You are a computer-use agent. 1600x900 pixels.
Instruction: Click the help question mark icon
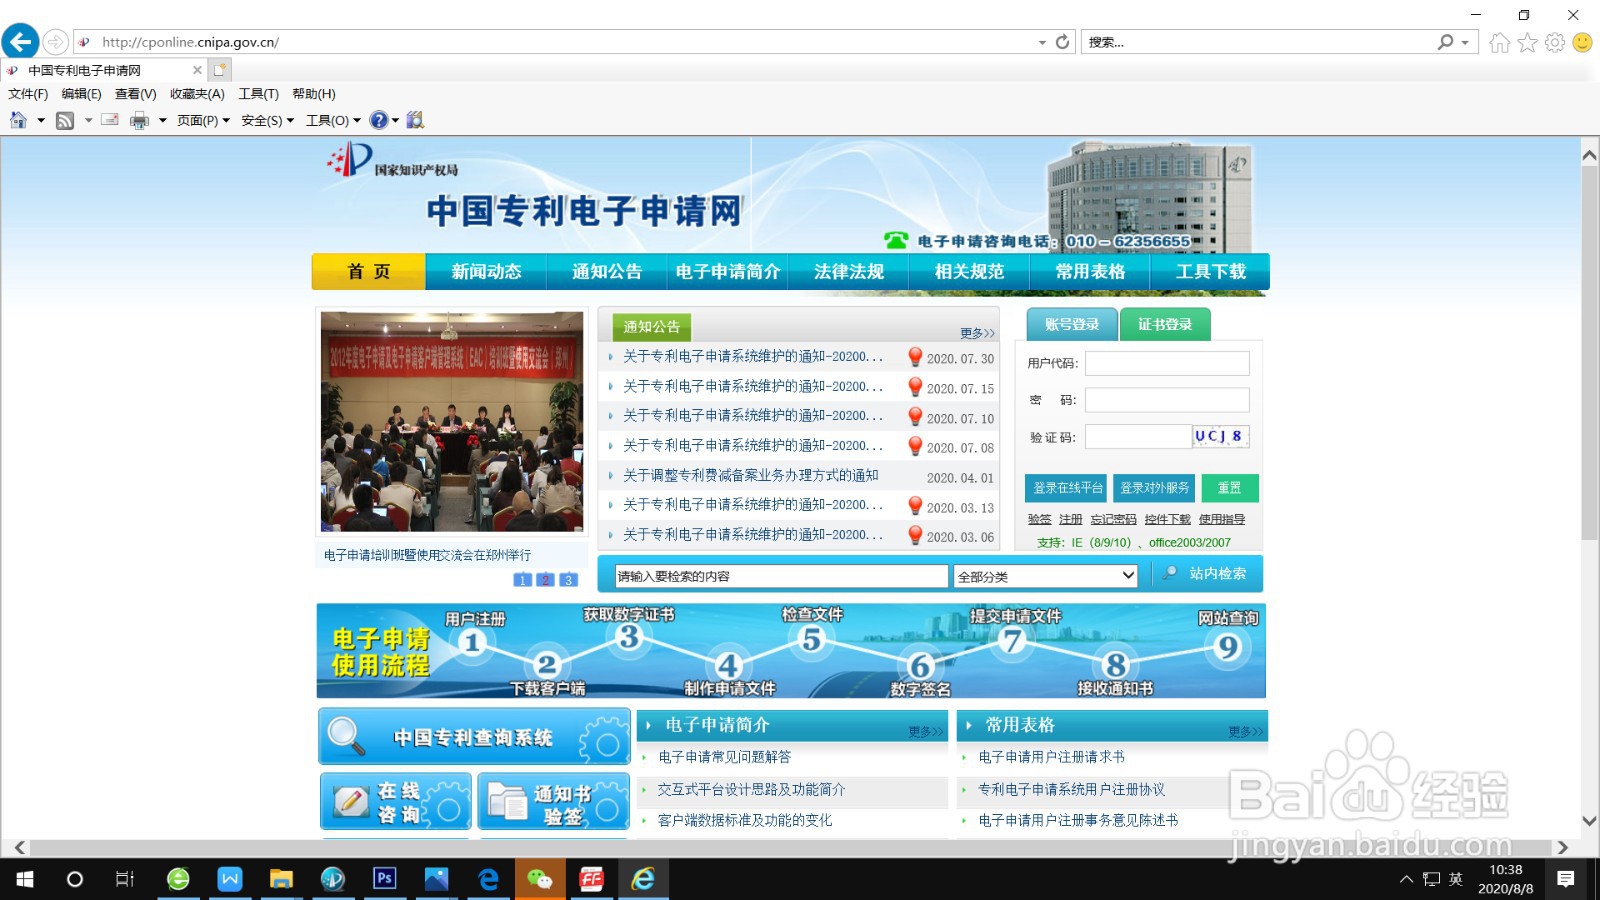[x=378, y=120]
